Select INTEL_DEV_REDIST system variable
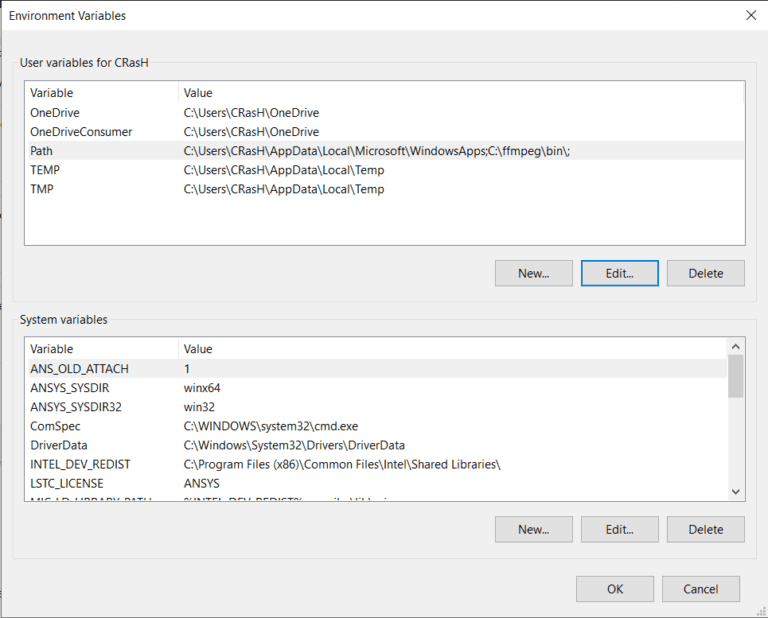Image resolution: width=768 pixels, height=618 pixels. click(x=80, y=464)
